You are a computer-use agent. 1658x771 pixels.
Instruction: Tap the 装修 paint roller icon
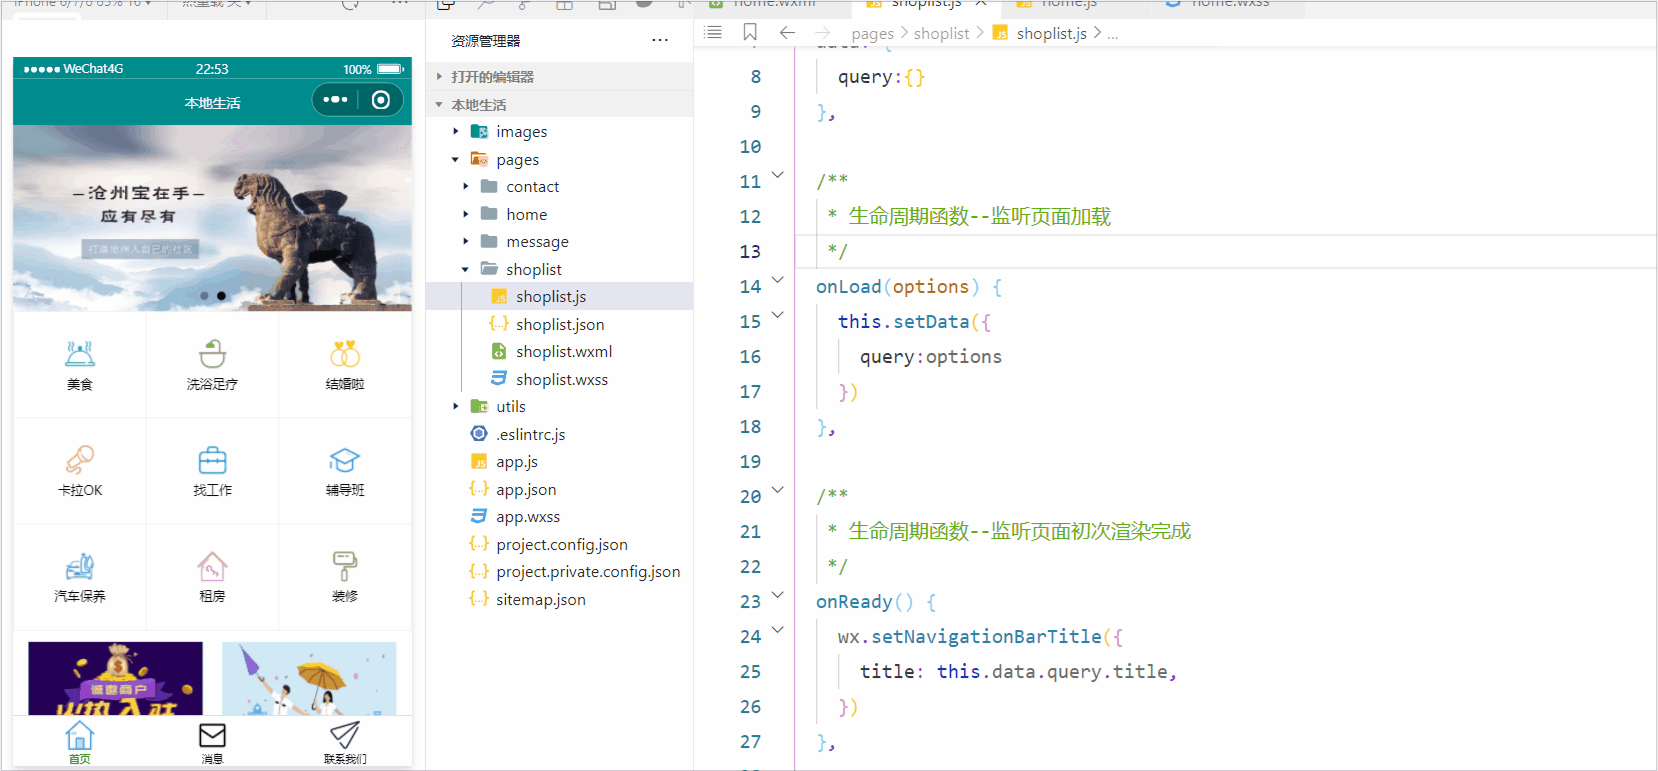click(x=345, y=566)
